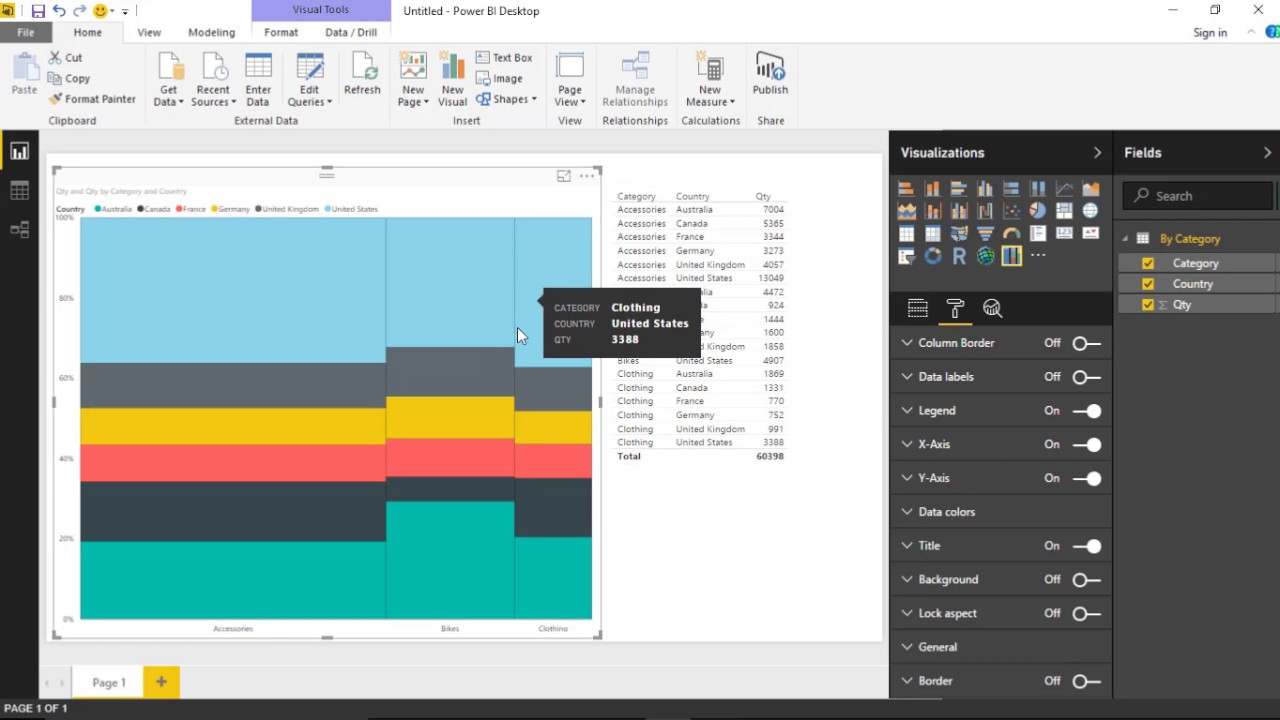1280x720 pixels.
Task: Open the Shapes dropdown
Action: tap(507, 99)
